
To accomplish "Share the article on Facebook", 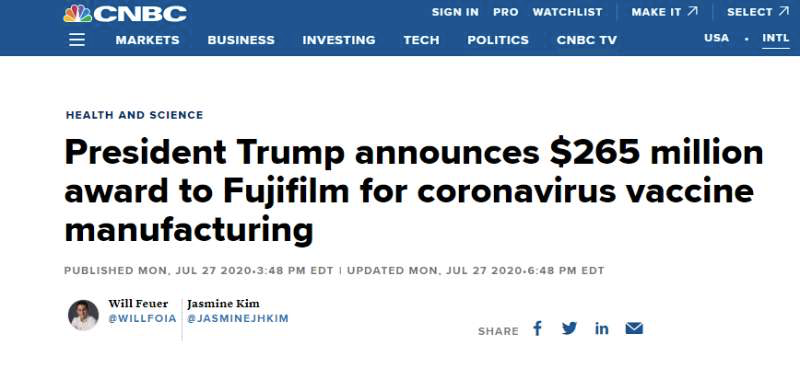I will coord(537,328).
